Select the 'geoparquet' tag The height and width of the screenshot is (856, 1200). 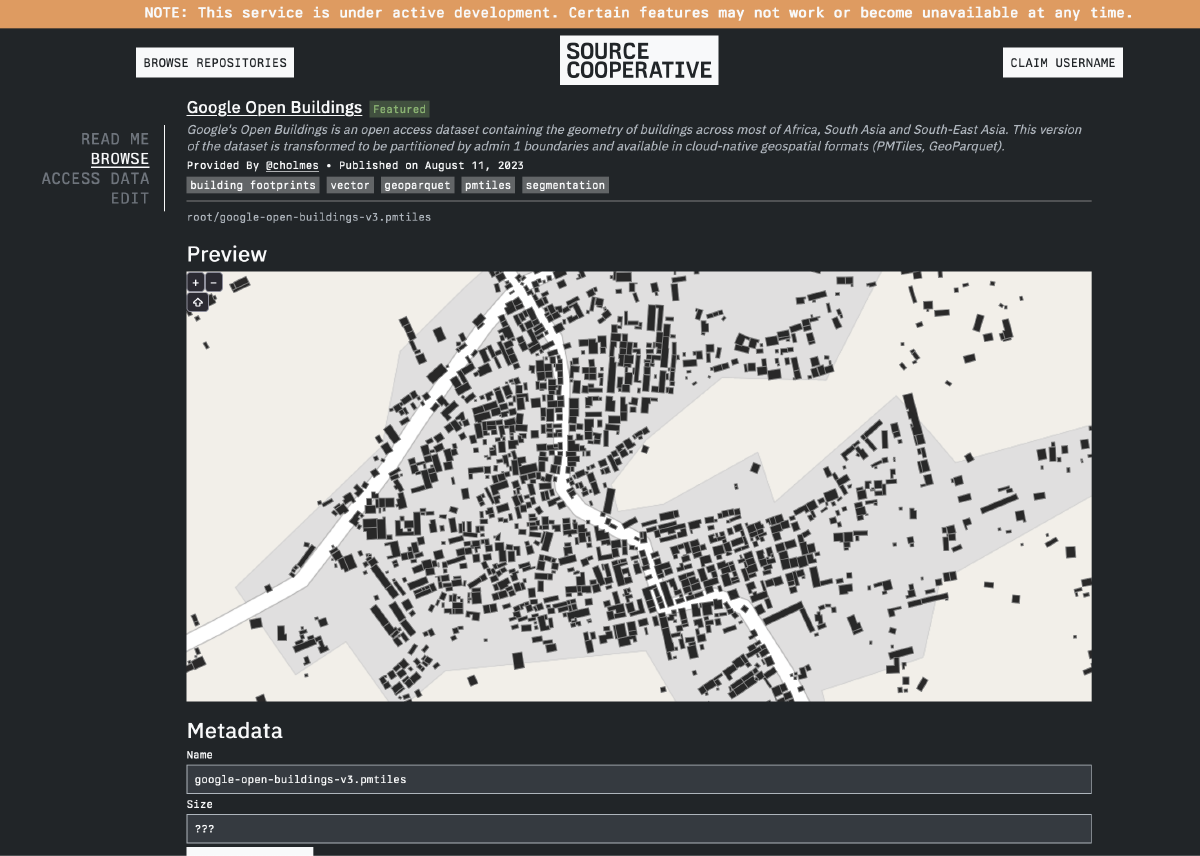[x=416, y=184]
